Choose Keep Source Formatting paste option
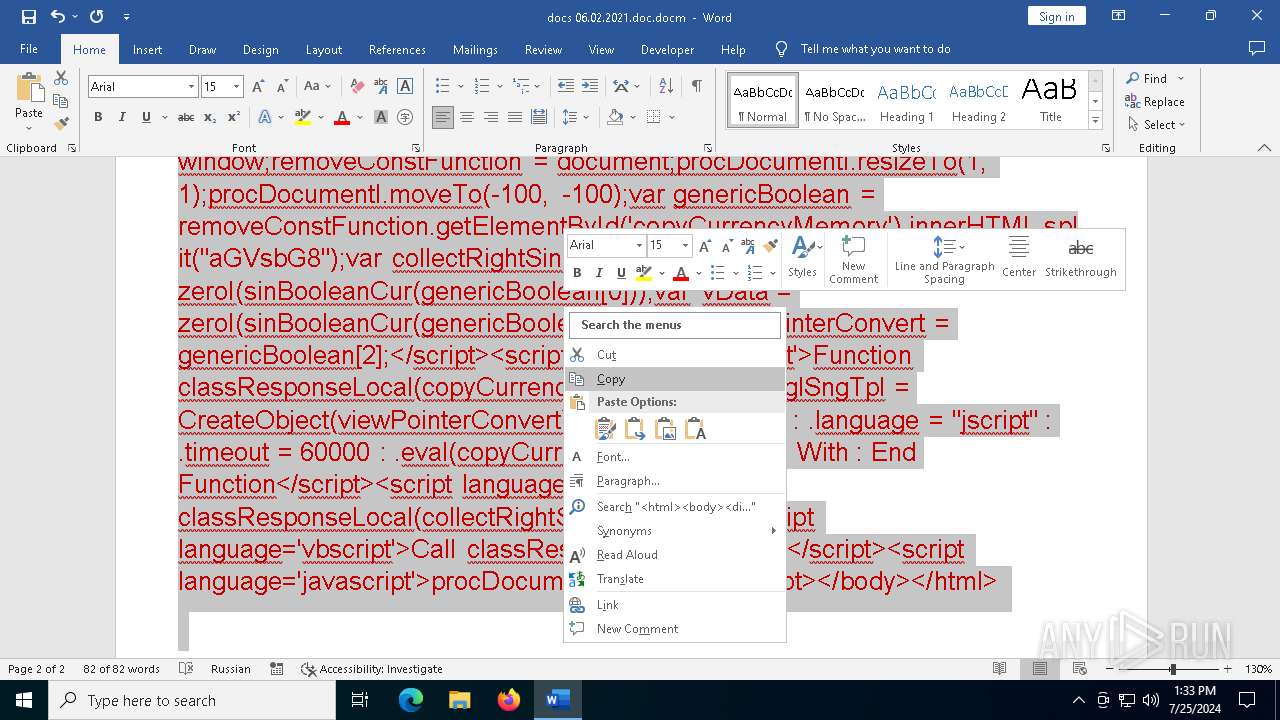This screenshot has height=720, width=1280. (x=606, y=430)
